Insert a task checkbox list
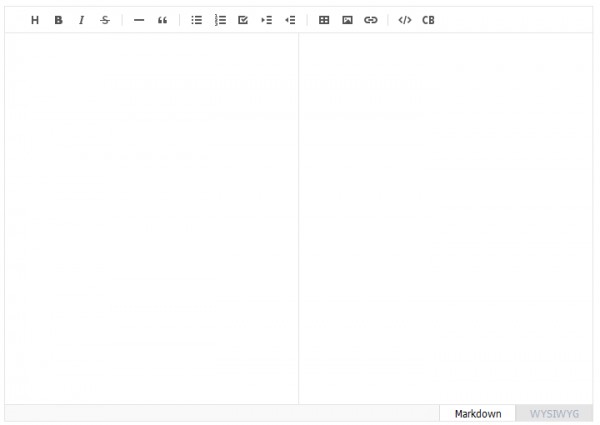600x425 pixels. pos(243,20)
